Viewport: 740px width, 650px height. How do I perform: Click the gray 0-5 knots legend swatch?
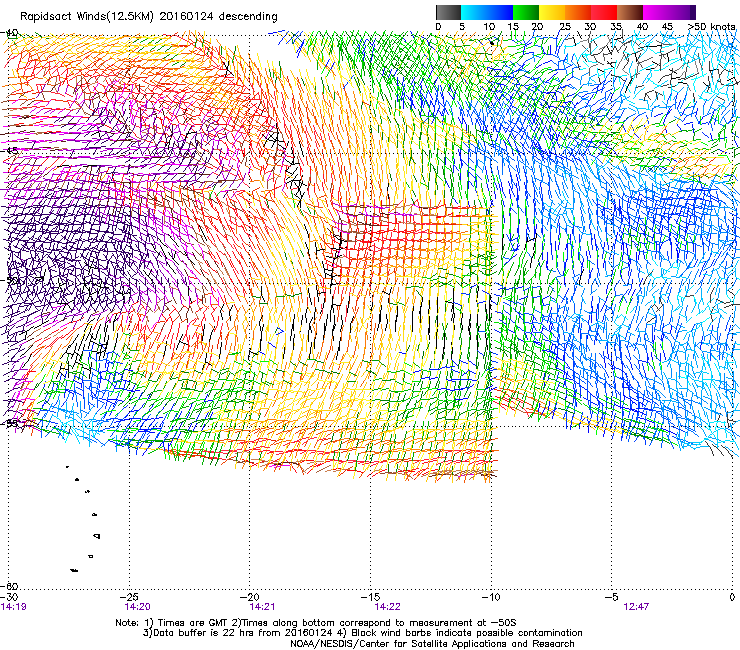point(448,12)
